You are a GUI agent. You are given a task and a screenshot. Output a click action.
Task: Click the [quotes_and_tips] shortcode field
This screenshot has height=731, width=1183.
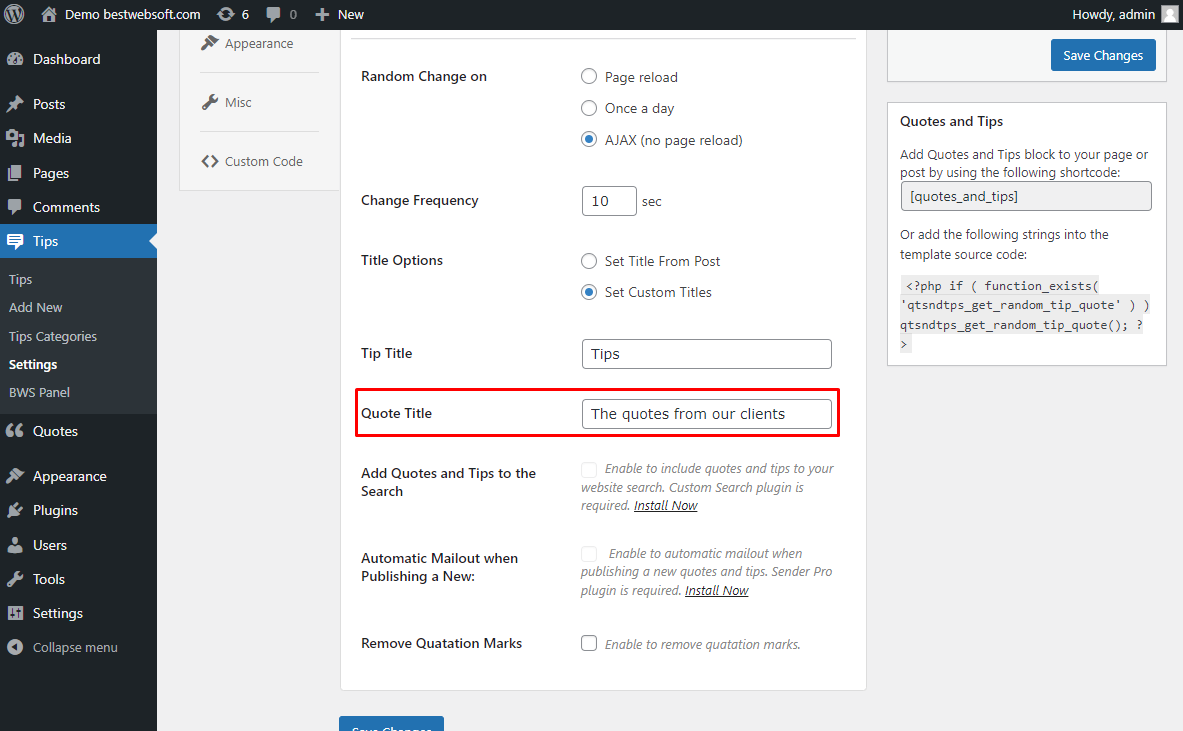[1026, 196]
